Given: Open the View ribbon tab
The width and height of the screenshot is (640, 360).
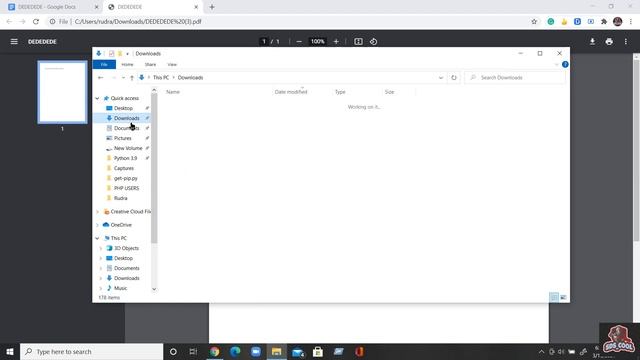Looking at the screenshot, I should tap(172, 64).
